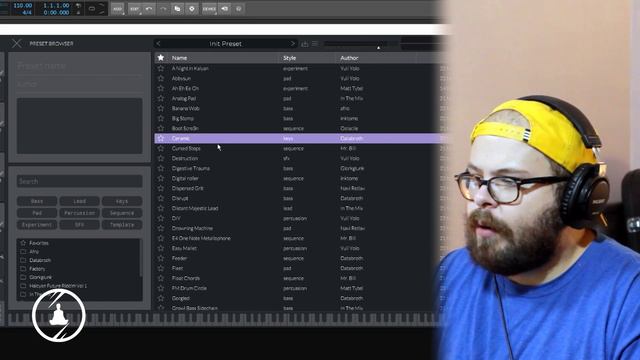
Task: Sort presets by Name column header
Action: point(179,58)
